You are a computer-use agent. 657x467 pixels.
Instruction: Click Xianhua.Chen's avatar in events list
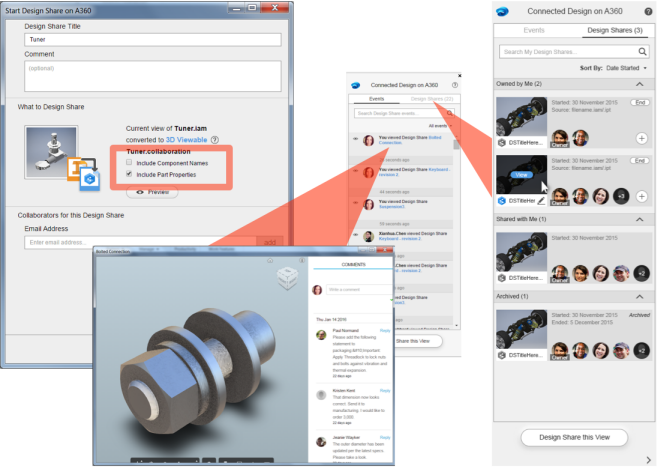[369, 236]
